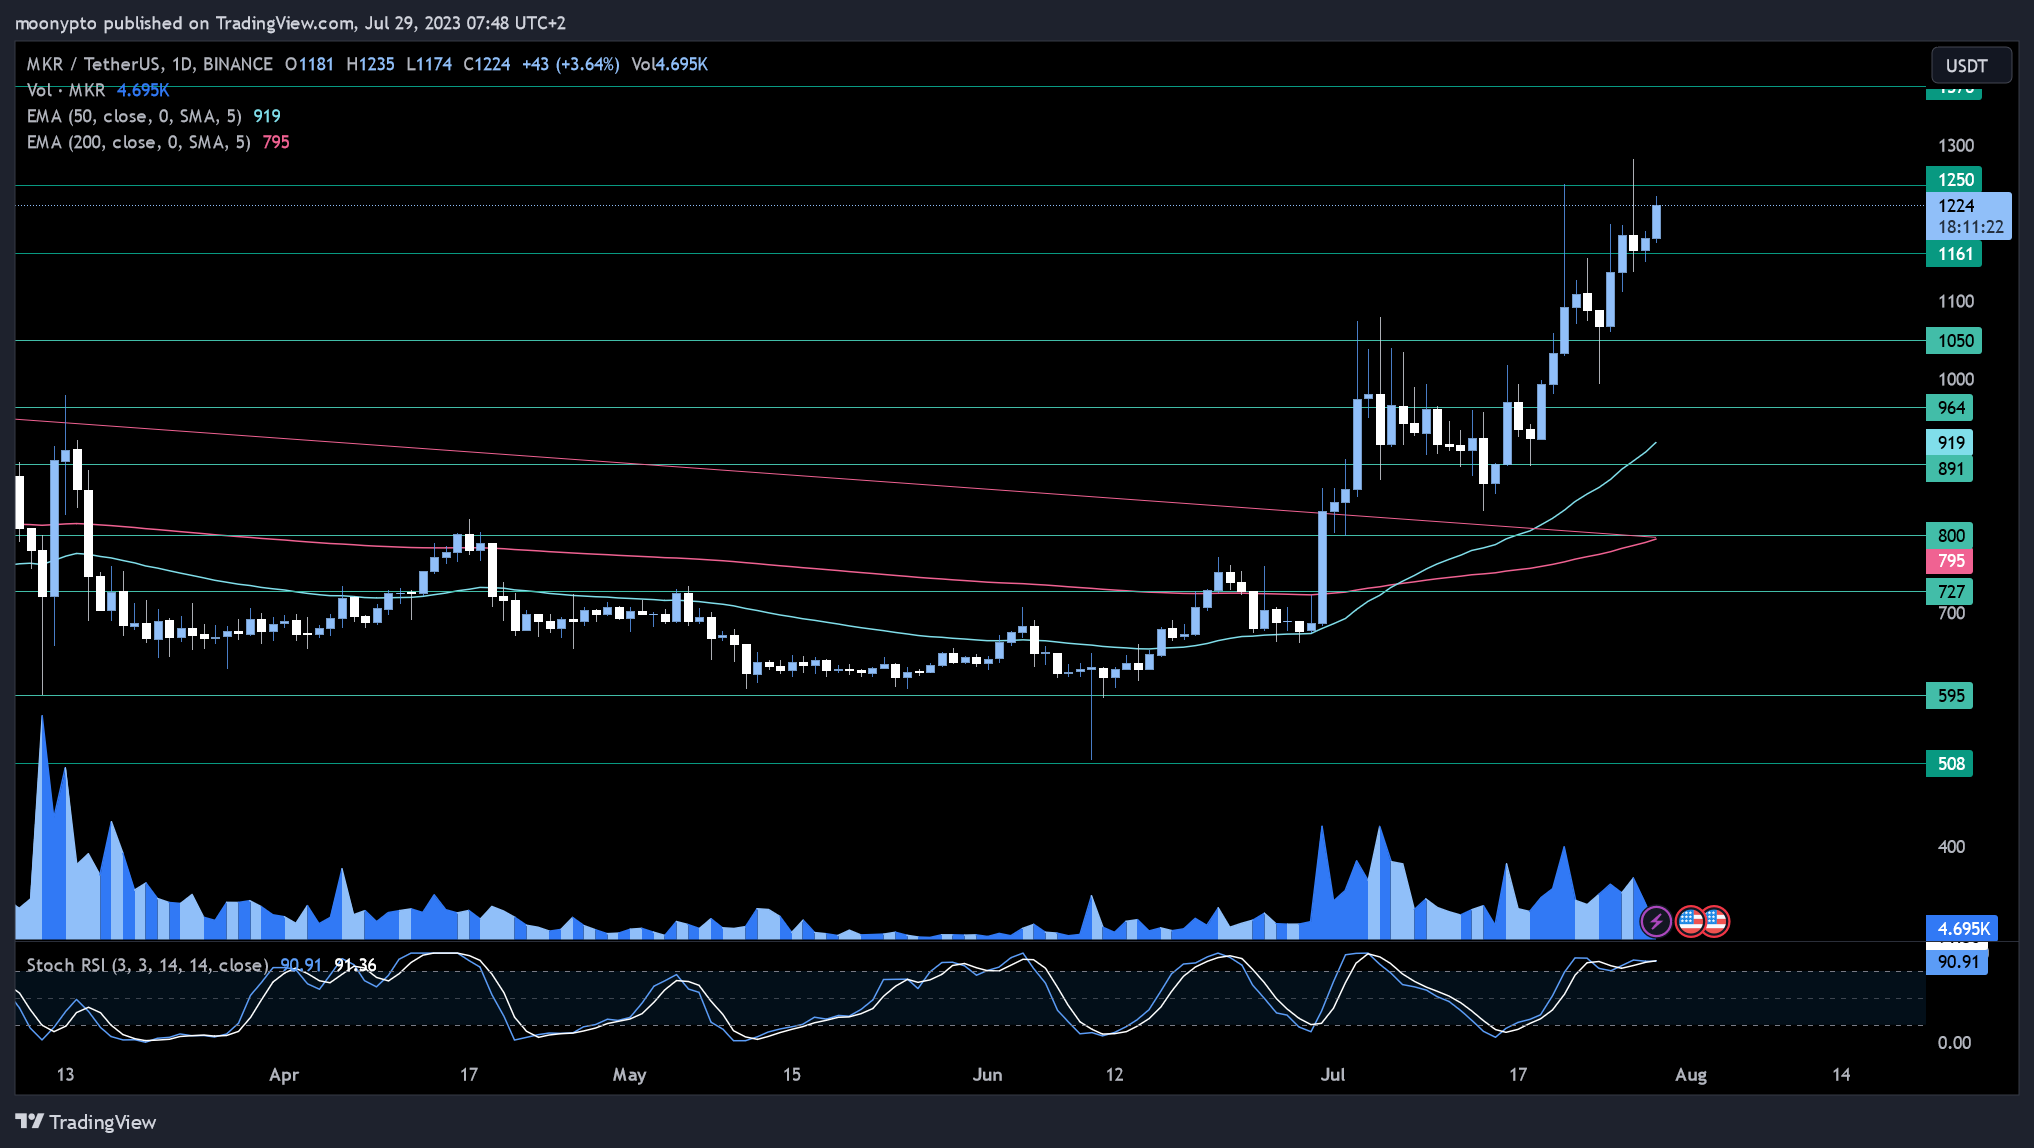The width and height of the screenshot is (2034, 1148).
Task: Click the 400 price axis tick
Action: 1951,847
